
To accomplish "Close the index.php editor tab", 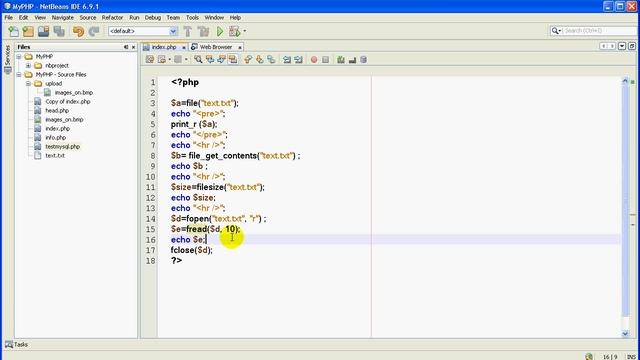I will [184, 47].
